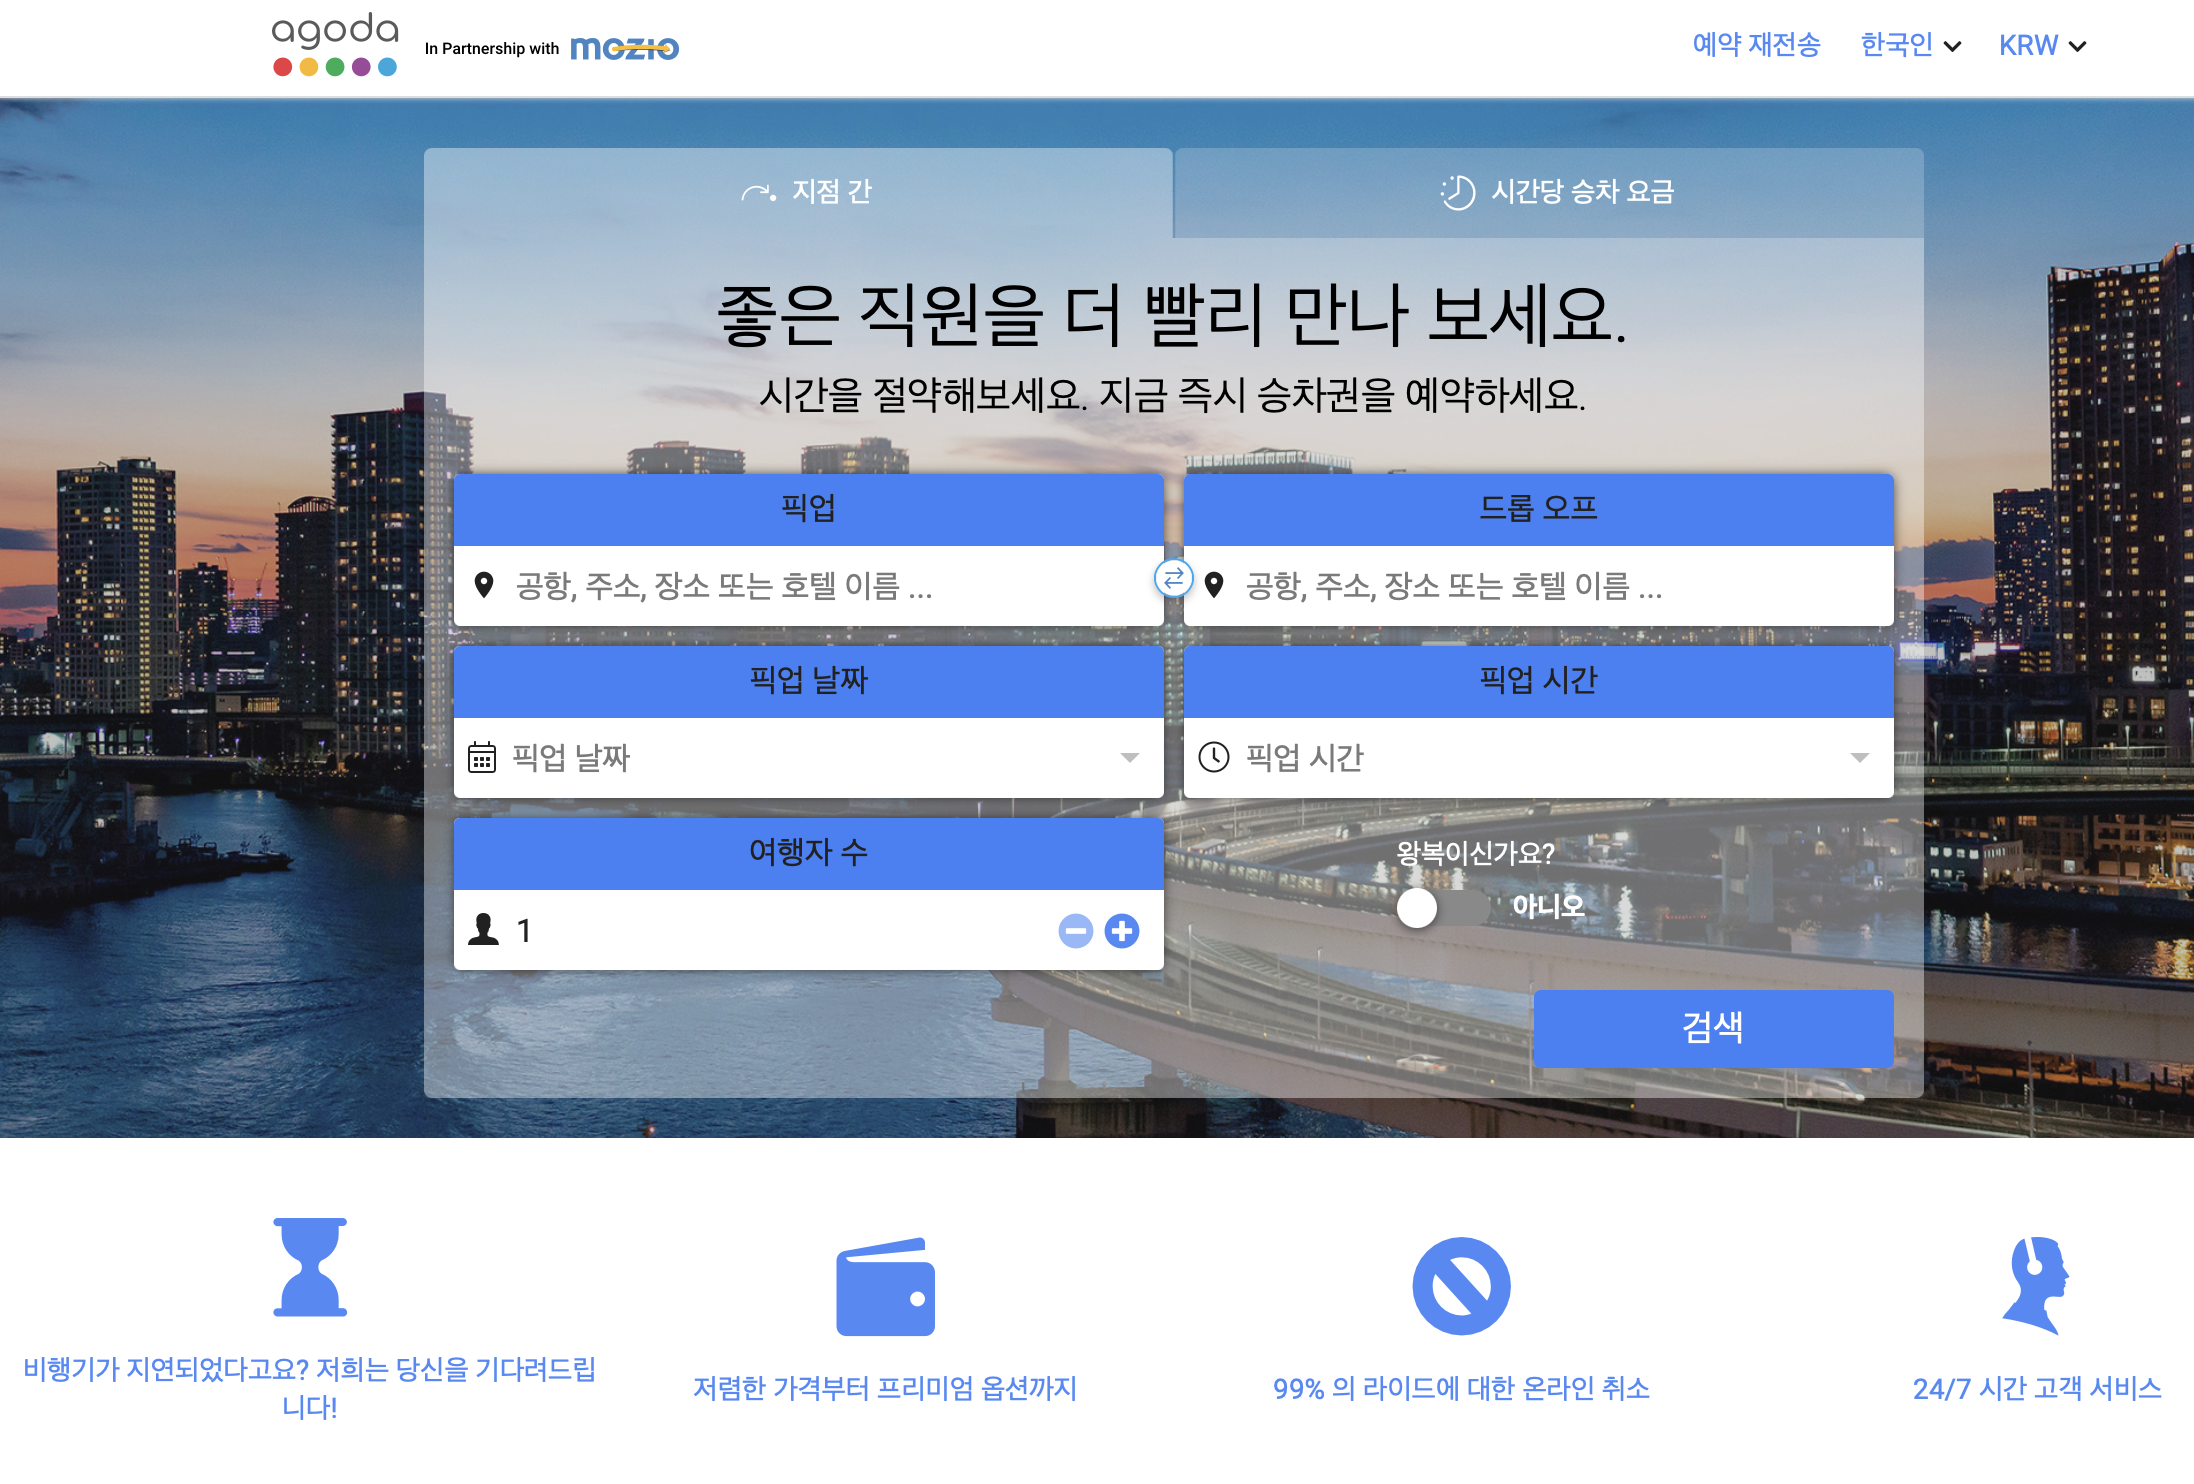Click the hourglass flight-delay icon
The width and height of the screenshot is (2194, 1484).
coord(310,1266)
